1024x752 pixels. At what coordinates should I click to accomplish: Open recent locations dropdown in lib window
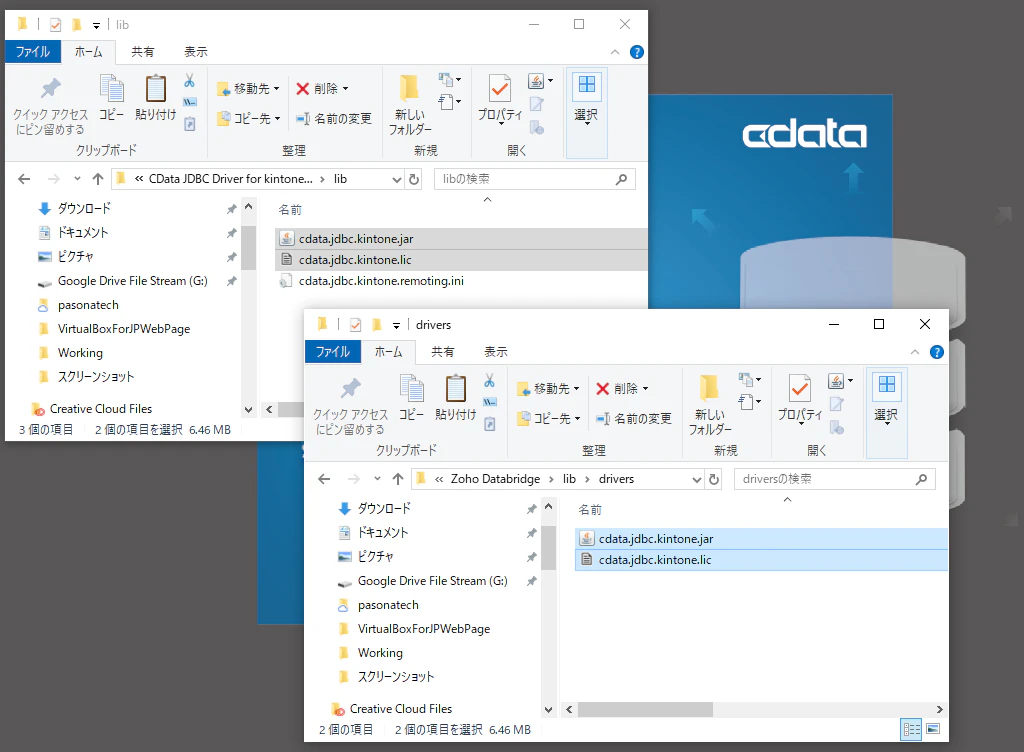pos(77,179)
